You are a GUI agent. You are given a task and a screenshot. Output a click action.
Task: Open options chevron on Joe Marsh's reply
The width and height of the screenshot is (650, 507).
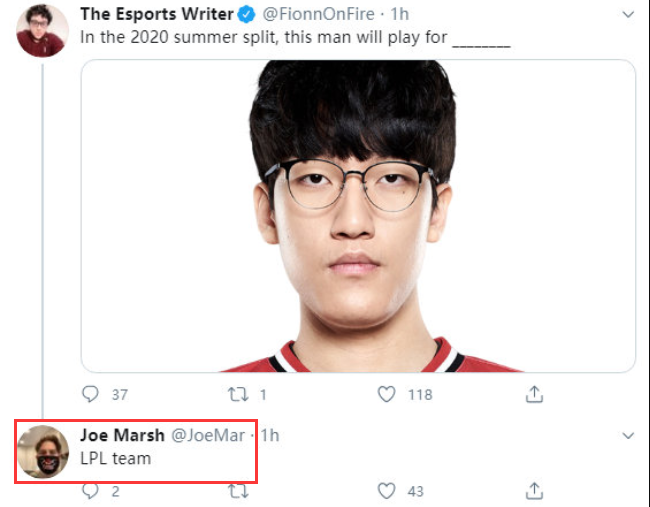pos(628,436)
